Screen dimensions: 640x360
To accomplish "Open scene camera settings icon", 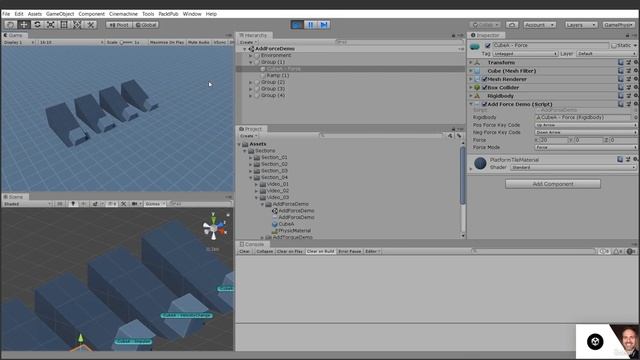I will (x=135, y=204).
